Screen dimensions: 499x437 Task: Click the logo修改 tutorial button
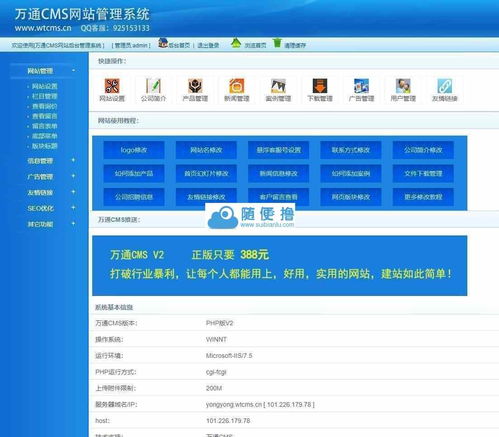[x=134, y=150]
